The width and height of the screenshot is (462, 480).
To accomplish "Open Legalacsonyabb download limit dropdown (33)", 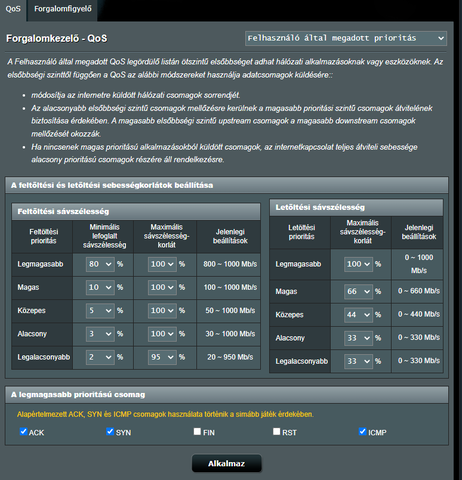I will point(358,361).
